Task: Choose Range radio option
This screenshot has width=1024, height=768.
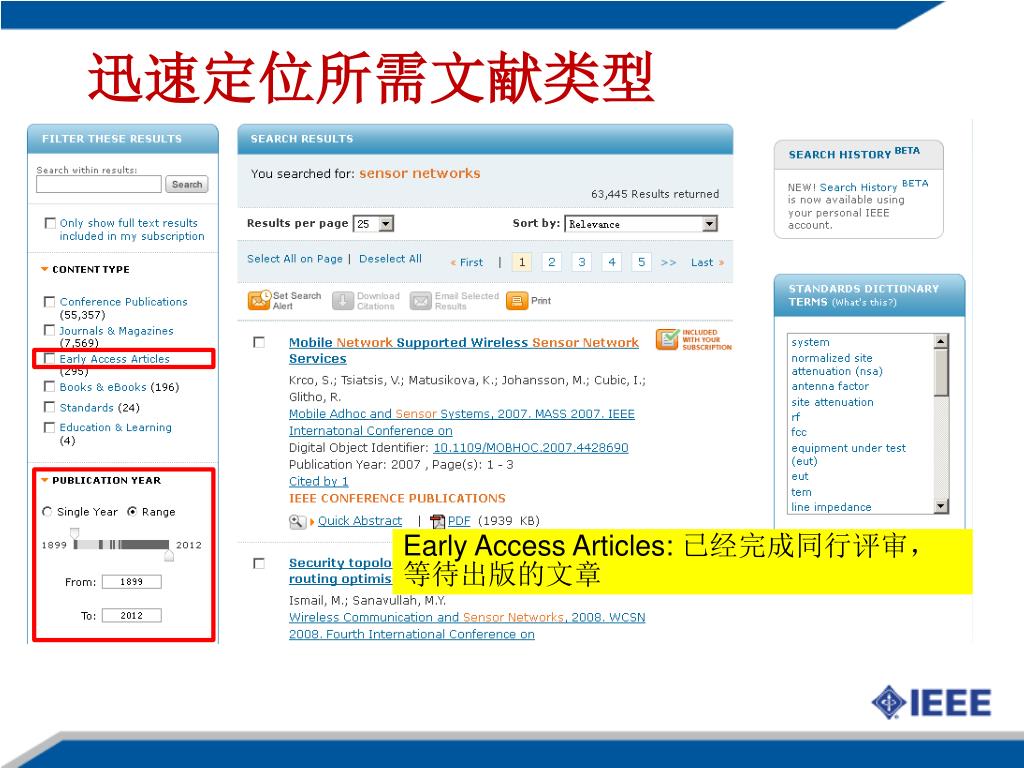Action: point(132,512)
